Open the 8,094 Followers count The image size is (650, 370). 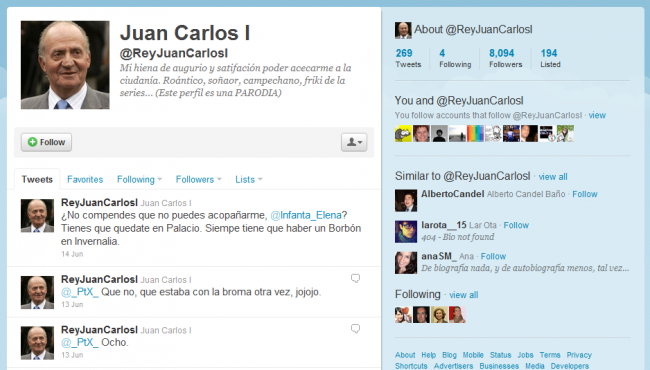coord(505,58)
